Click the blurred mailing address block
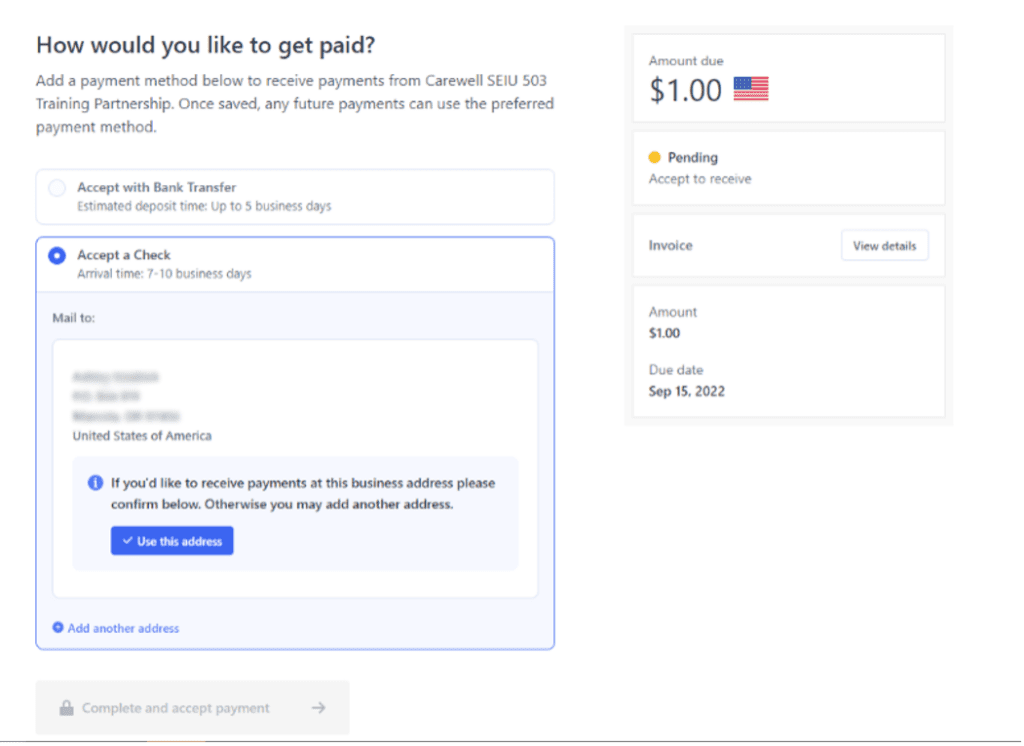The image size is (1024, 746). 126,396
